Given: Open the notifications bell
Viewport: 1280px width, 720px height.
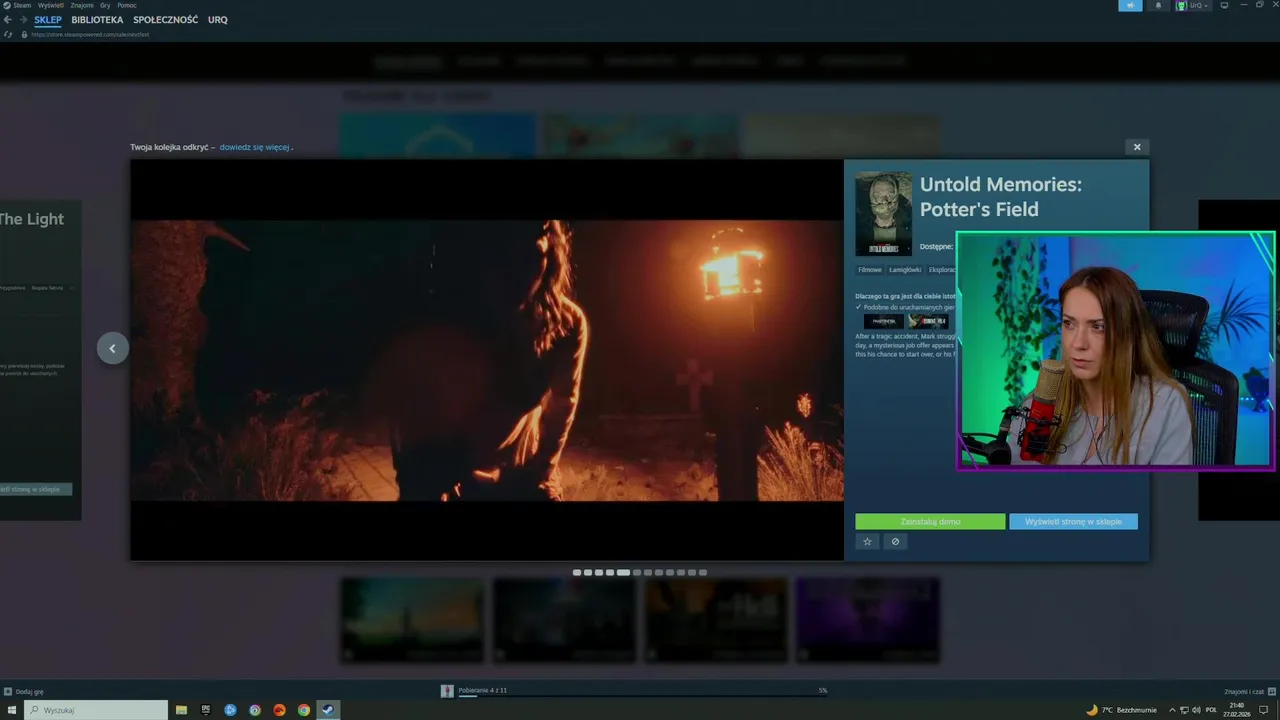Looking at the screenshot, I should coord(1158,5).
